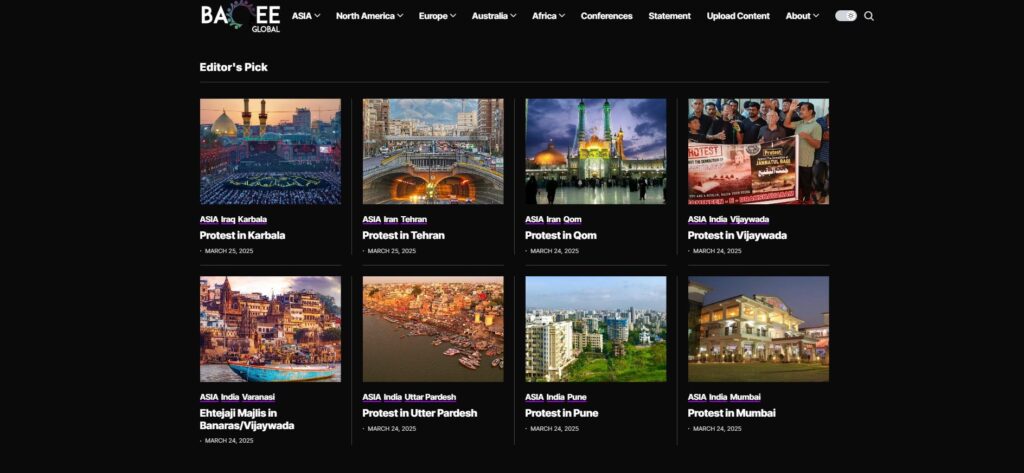
Task: Open the Australia dropdown menu
Action: click(494, 16)
